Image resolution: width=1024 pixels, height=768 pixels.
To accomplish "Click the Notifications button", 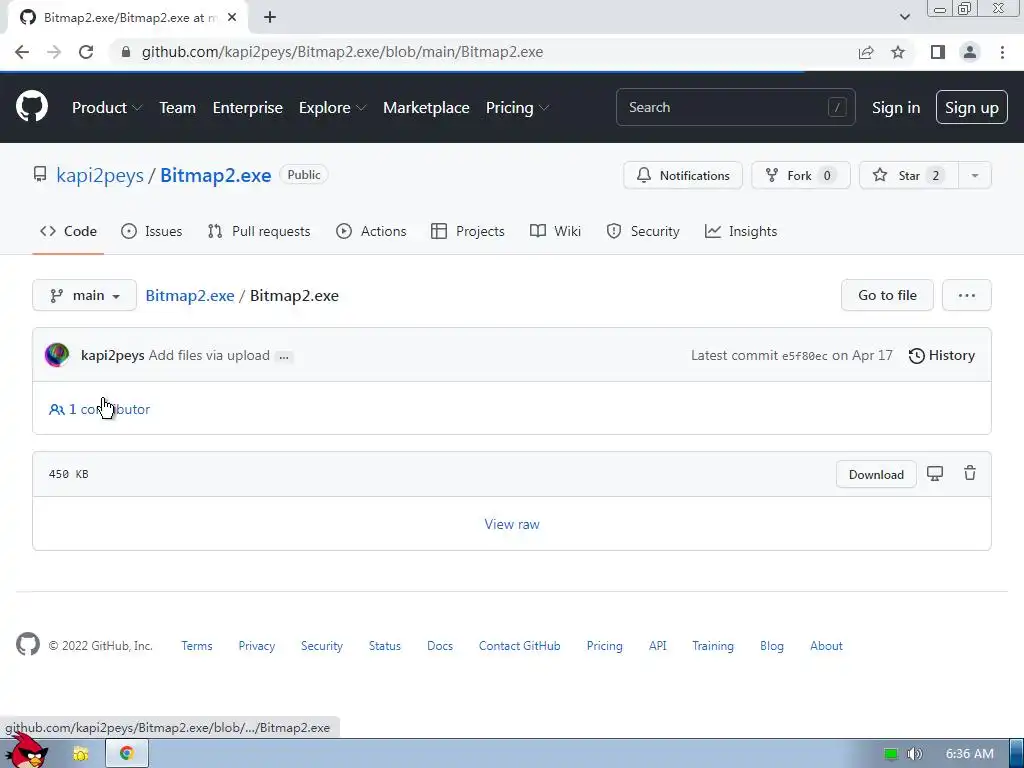I will point(682,175).
